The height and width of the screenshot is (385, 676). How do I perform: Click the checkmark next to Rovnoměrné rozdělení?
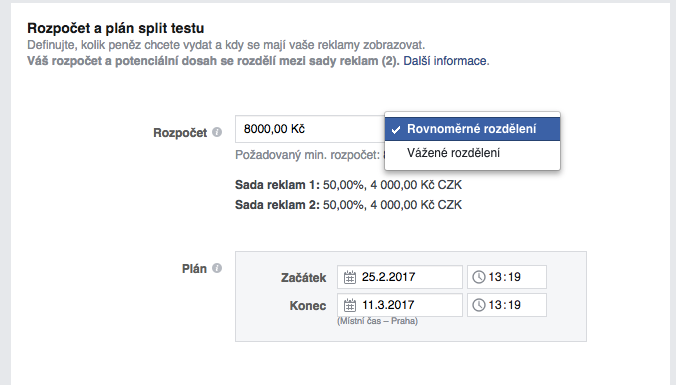(396, 129)
